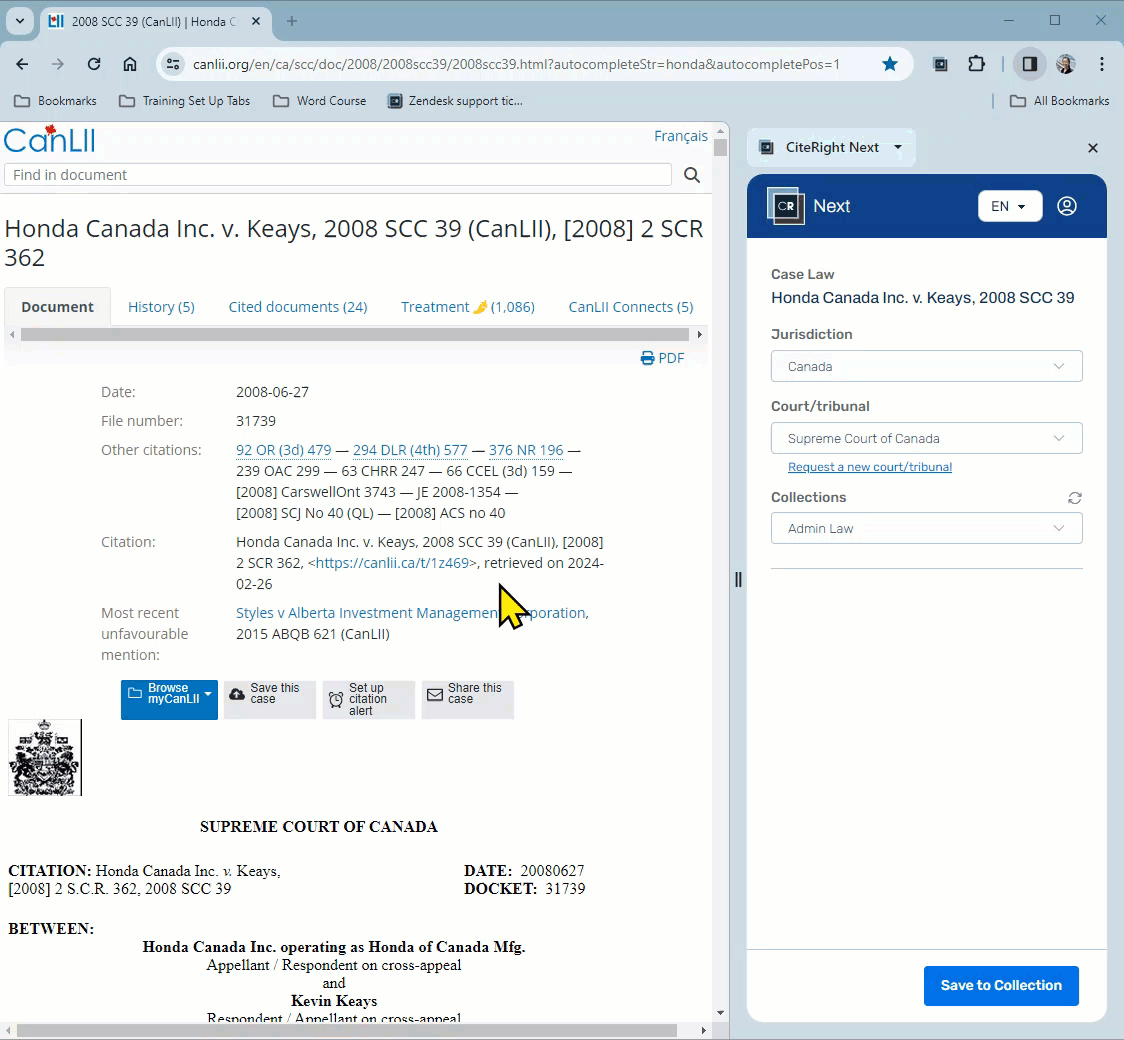The height and width of the screenshot is (1040, 1124).
Task: Open the Court/tribunal dropdown
Action: pos(926,438)
